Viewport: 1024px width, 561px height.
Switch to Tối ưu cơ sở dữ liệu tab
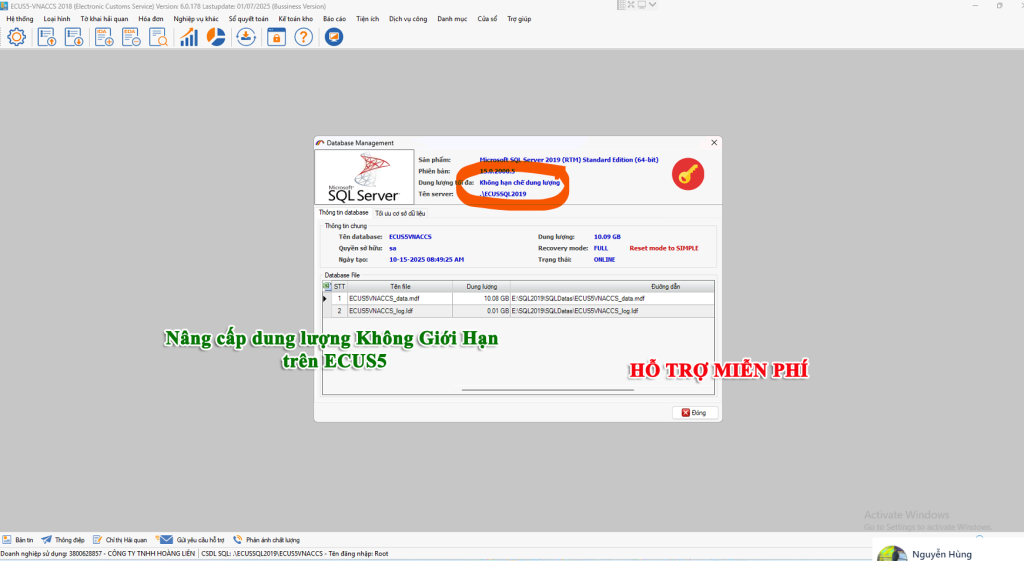pyautogui.click(x=400, y=213)
